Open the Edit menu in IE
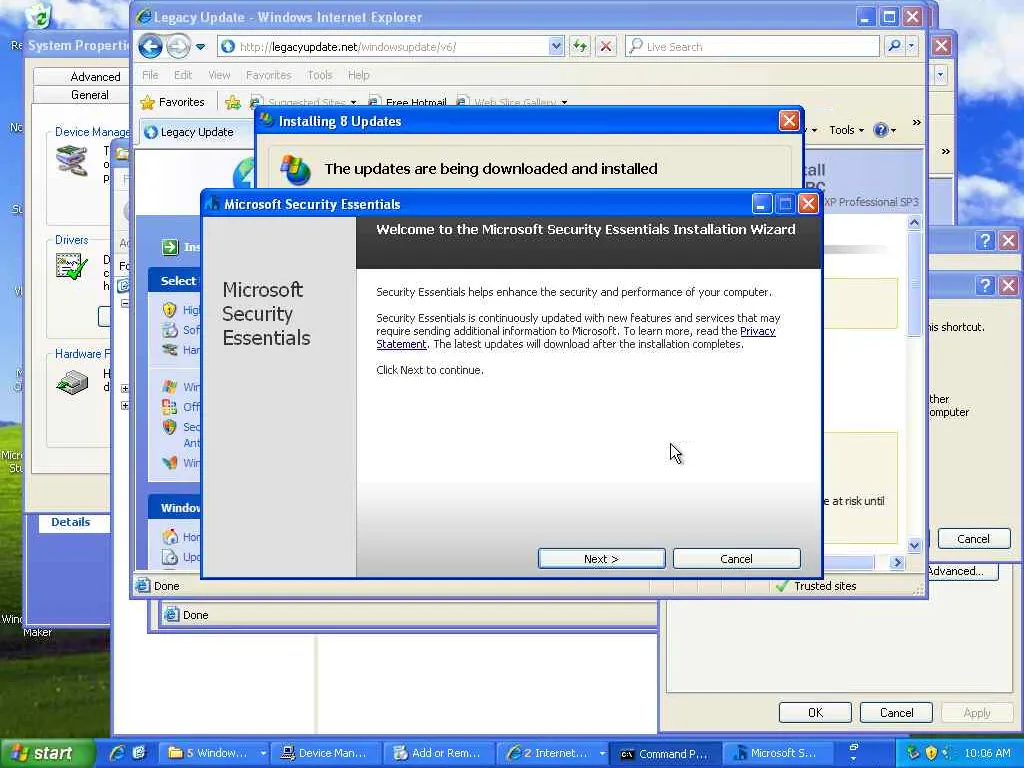 tap(183, 75)
